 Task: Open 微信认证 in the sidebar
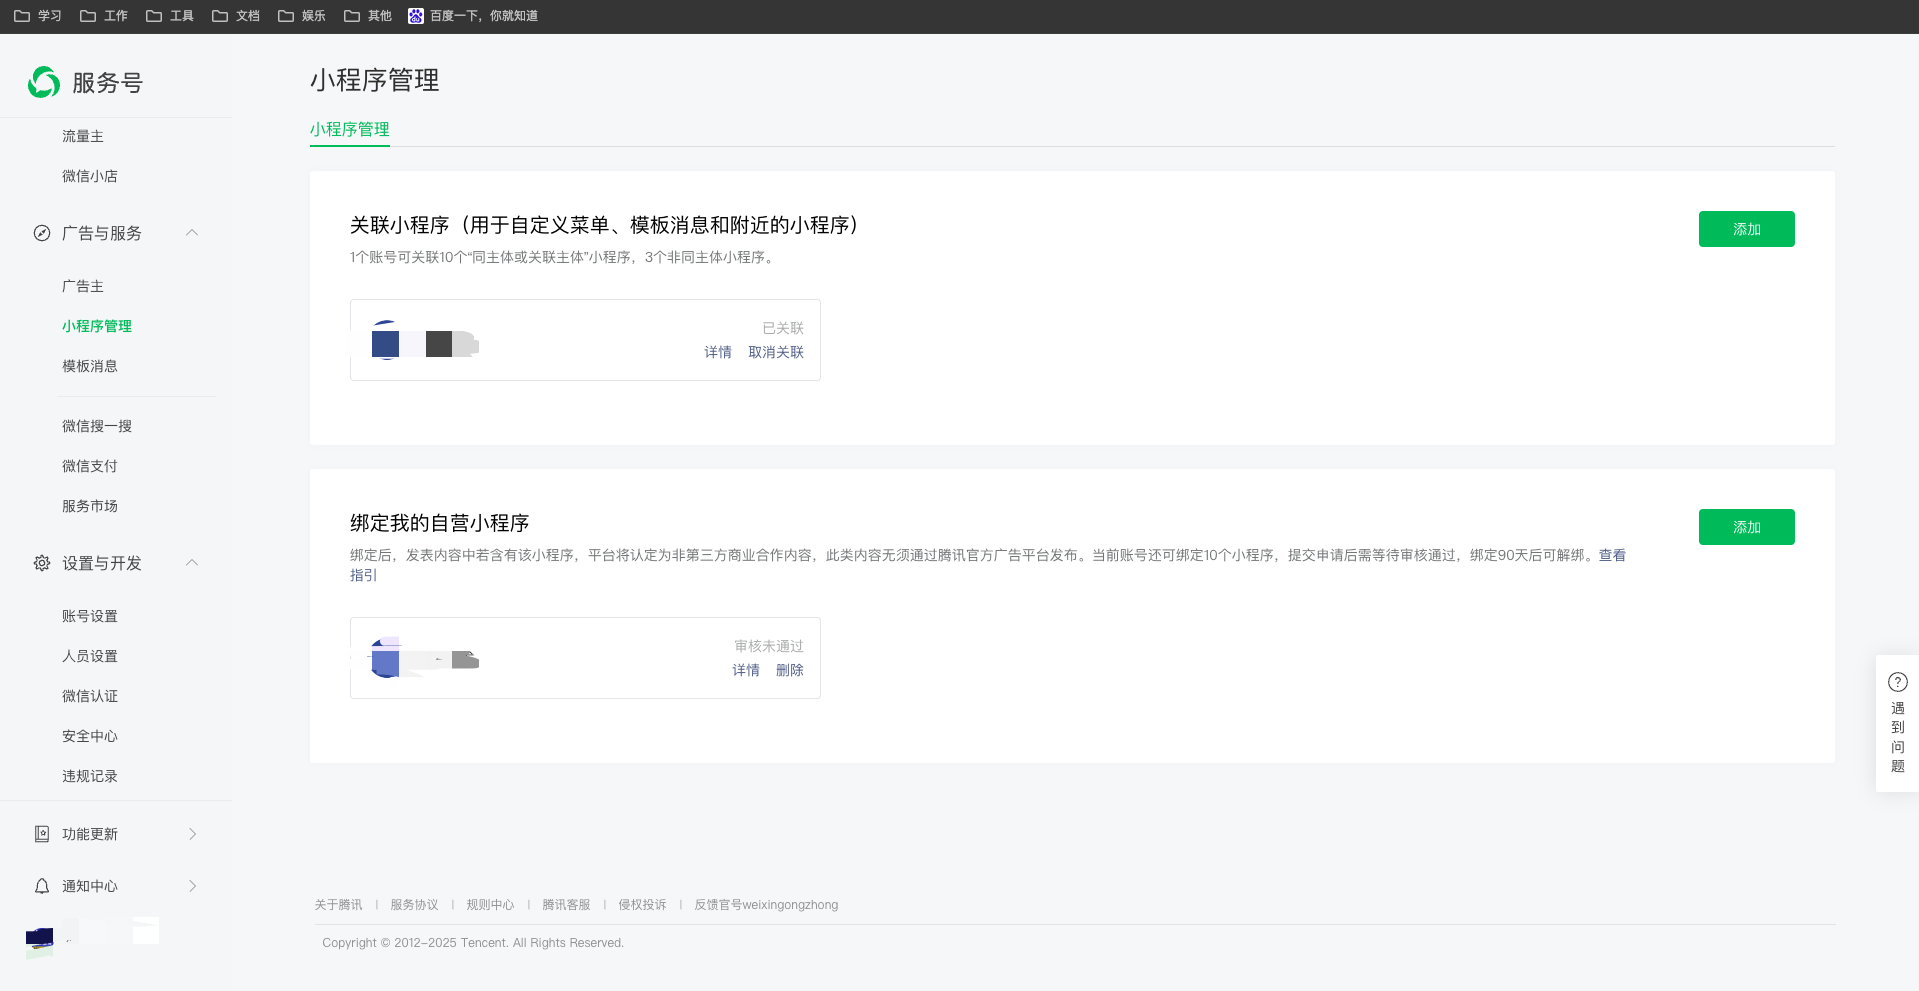(x=90, y=696)
